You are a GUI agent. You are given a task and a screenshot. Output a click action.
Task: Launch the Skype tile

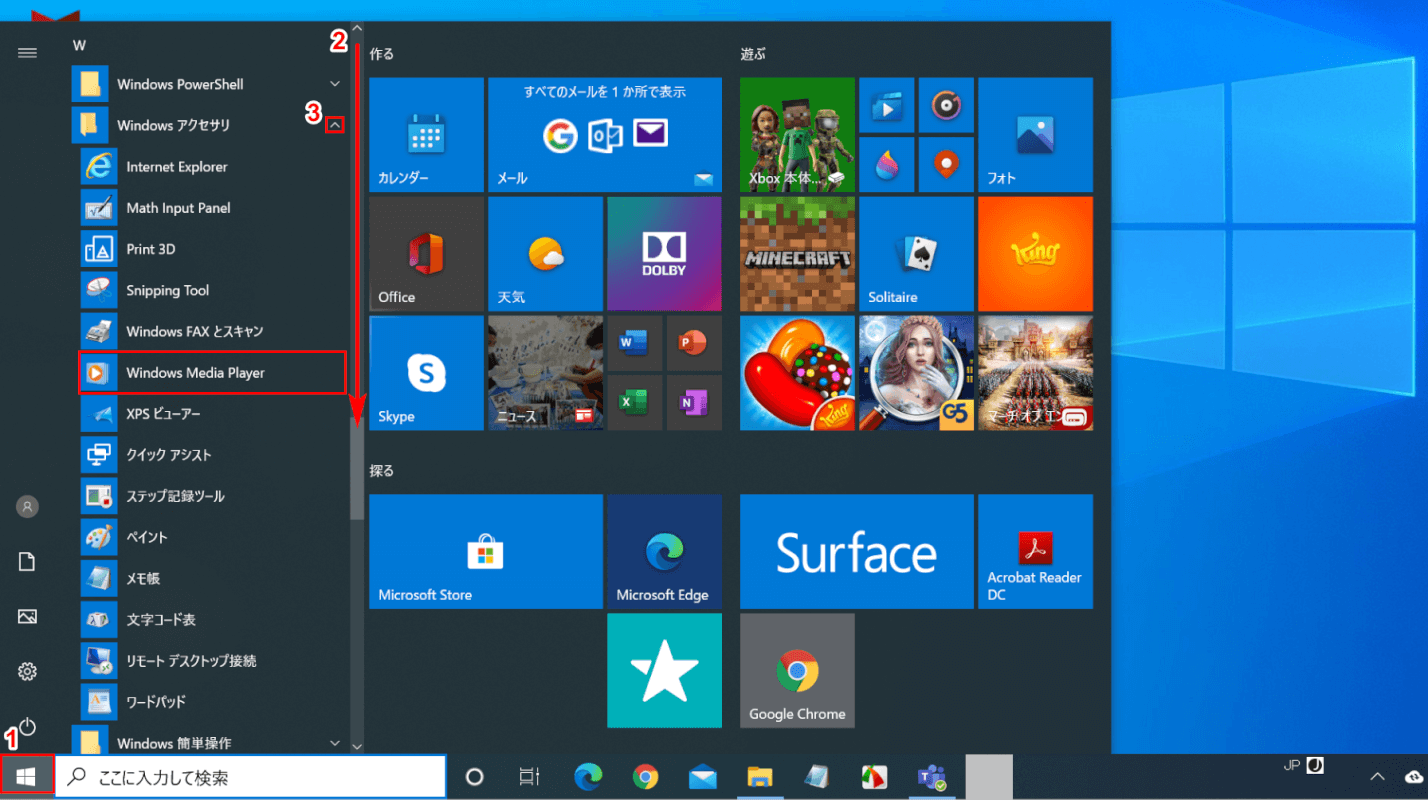426,373
